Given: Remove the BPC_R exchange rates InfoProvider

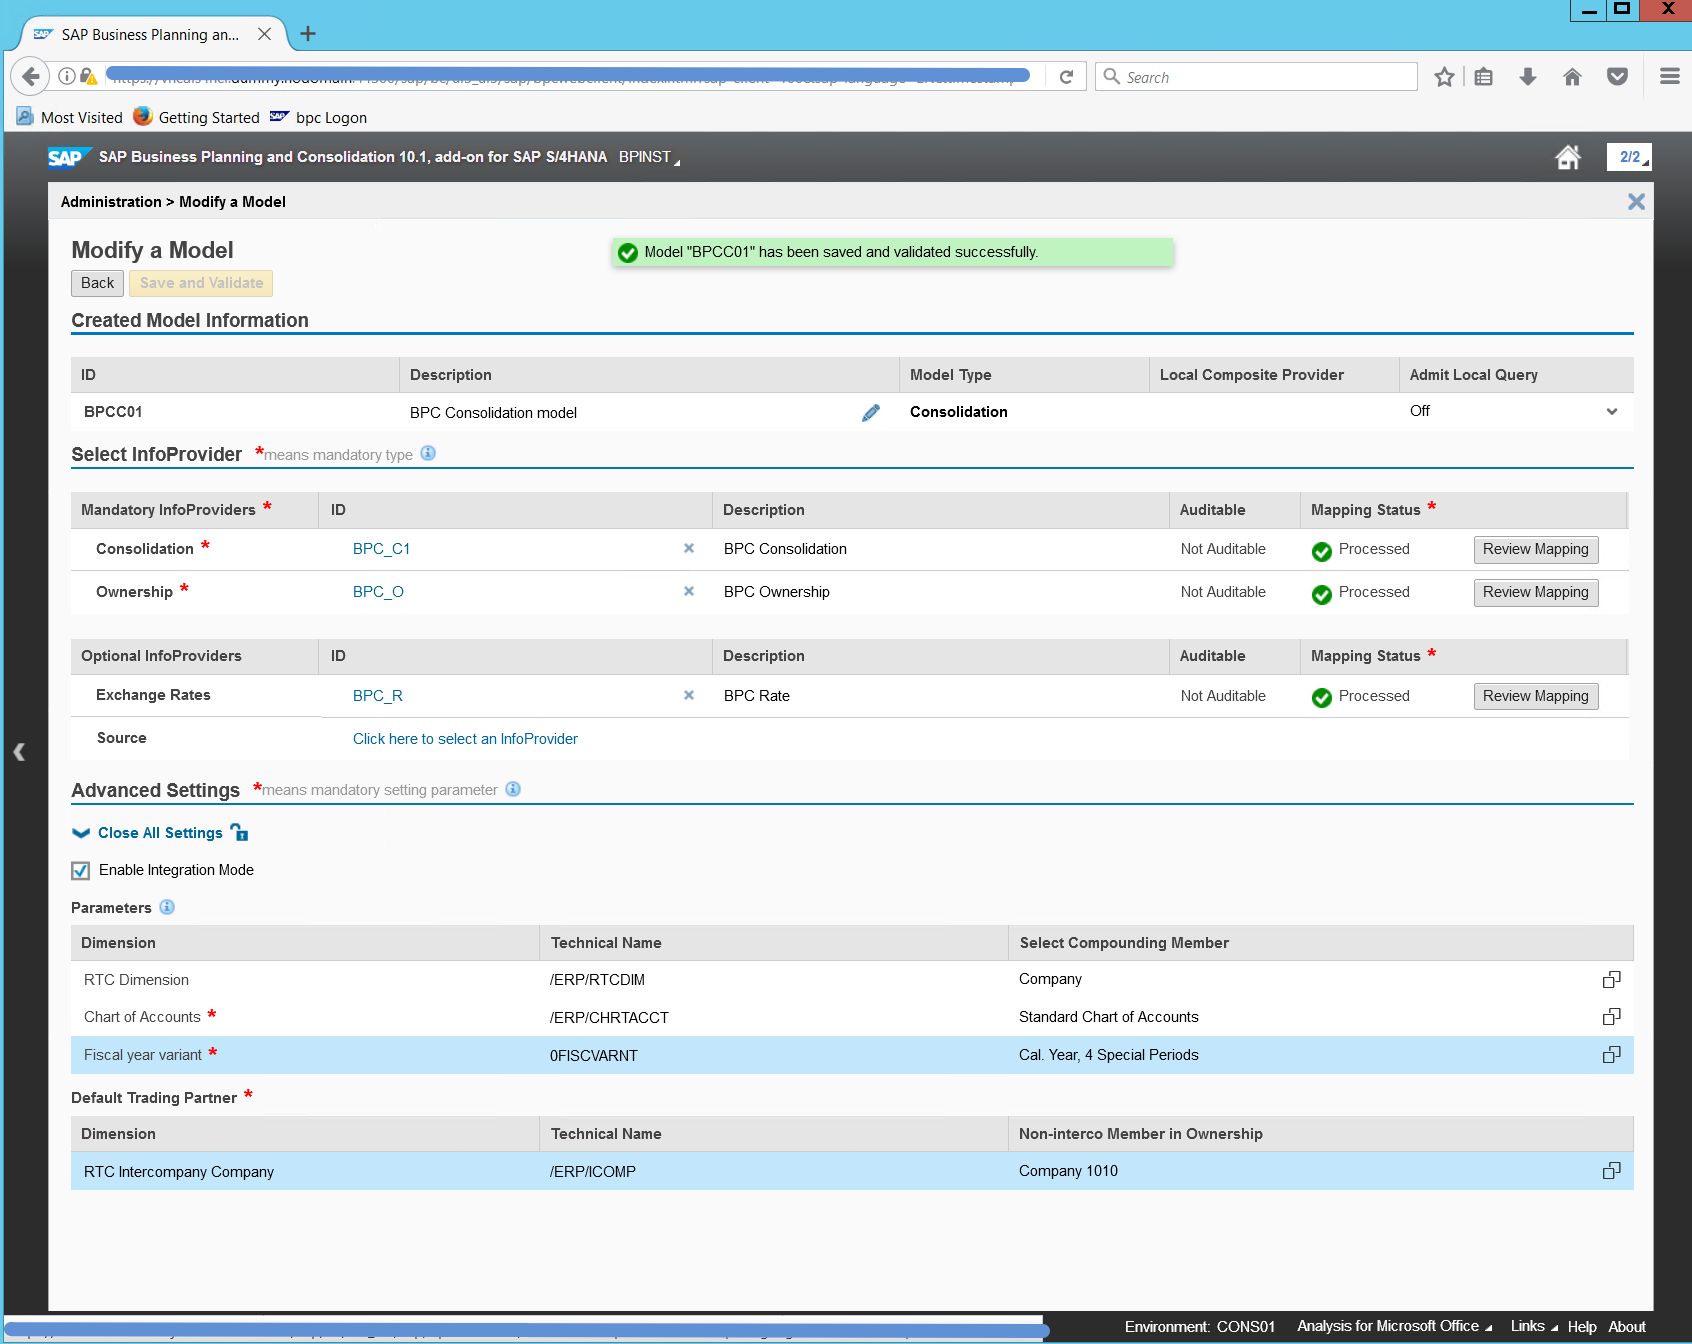Looking at the screenshot, I should [688, 696].
